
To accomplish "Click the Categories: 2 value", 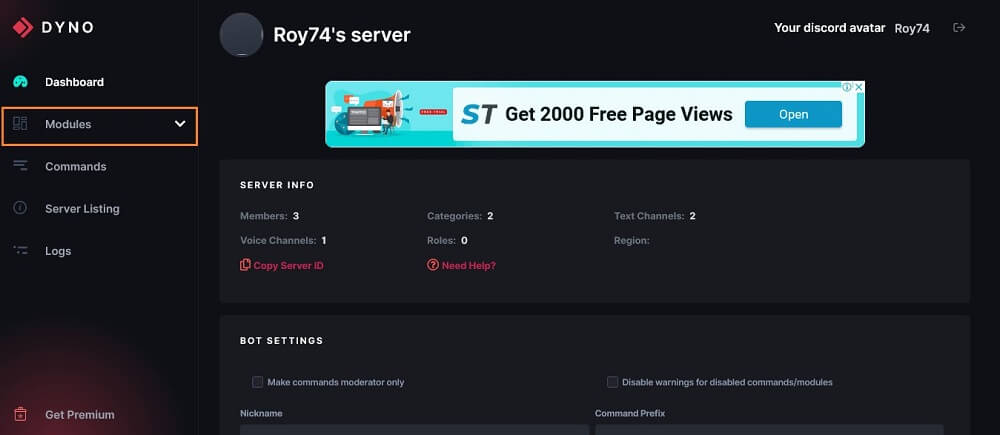I will (490, 216).
